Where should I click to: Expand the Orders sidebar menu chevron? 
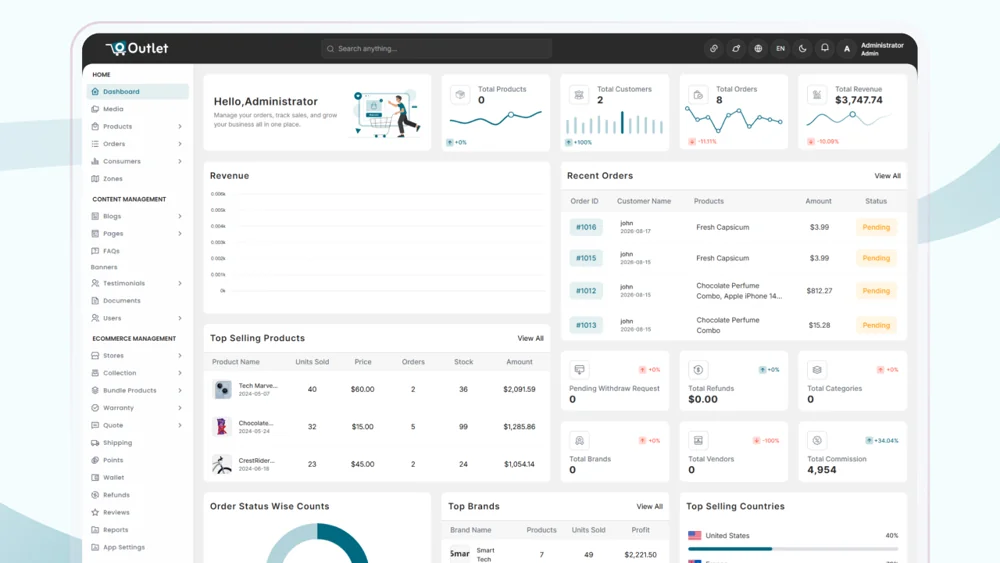pos(180,144)
